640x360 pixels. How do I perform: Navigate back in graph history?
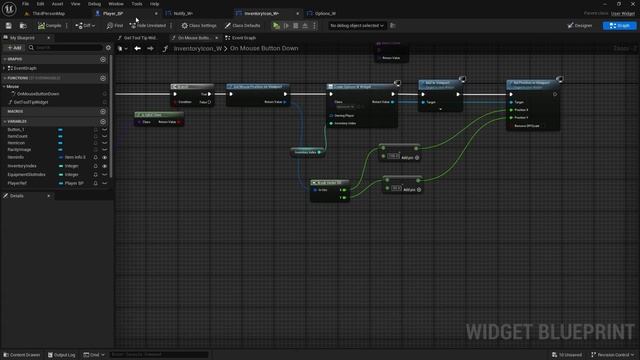tap(138, 49)
